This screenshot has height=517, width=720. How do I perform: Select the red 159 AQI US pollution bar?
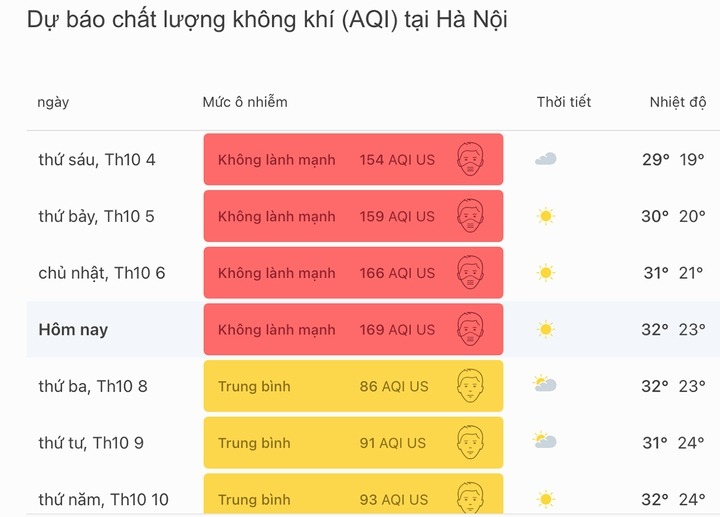tap(353, 216)
